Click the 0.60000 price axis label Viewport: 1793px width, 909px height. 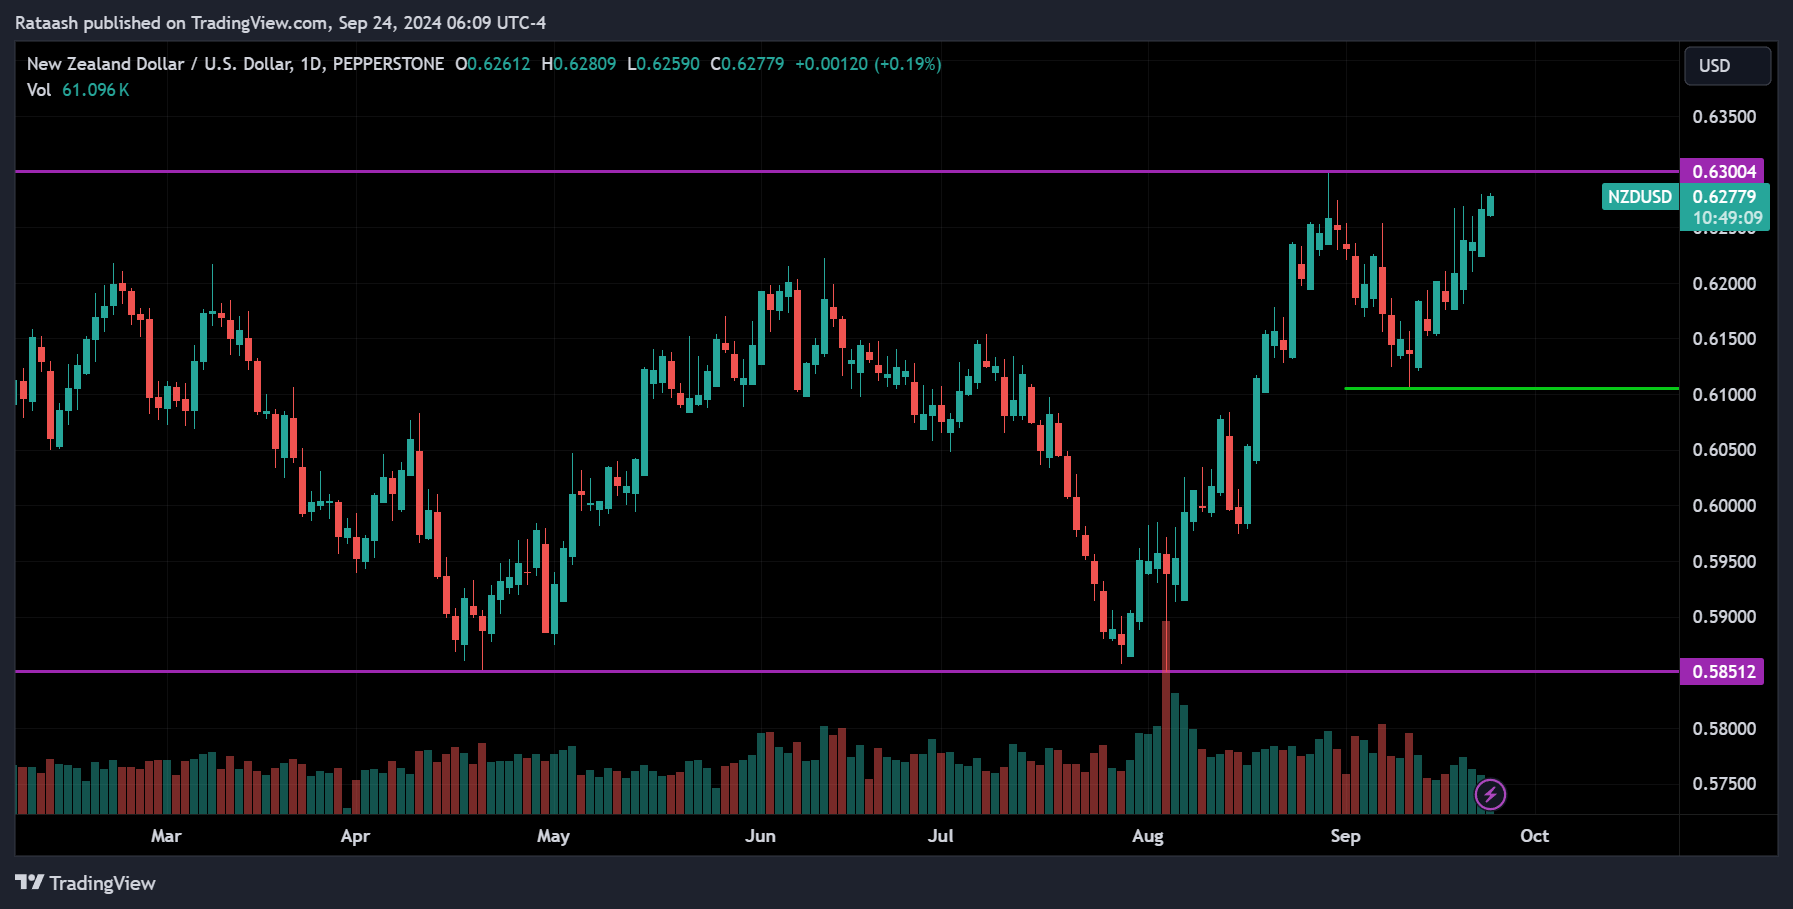pos(1724,506)
